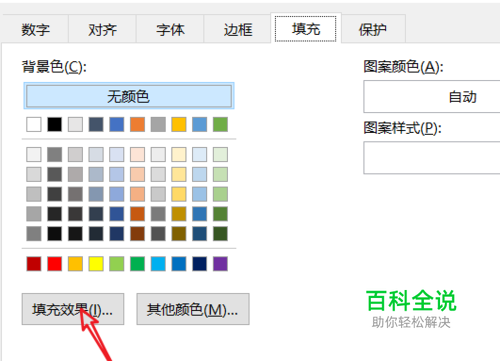
Task: Open the 边框 tab
Action: 238,29
